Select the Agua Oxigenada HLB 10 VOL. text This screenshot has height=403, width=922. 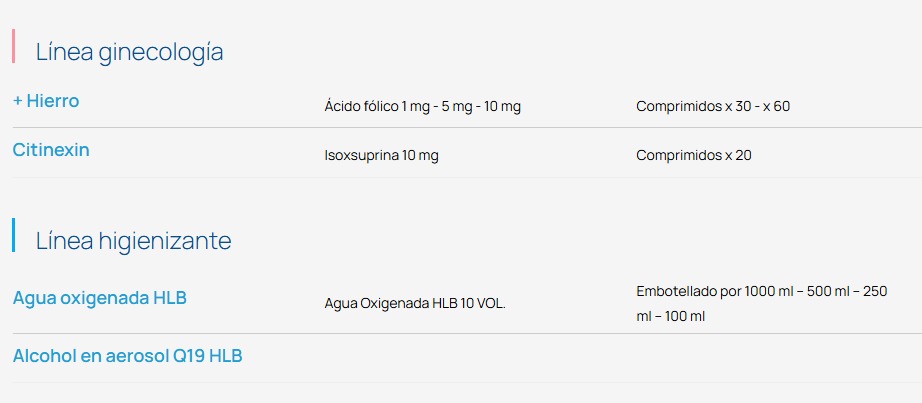(415, 304)
